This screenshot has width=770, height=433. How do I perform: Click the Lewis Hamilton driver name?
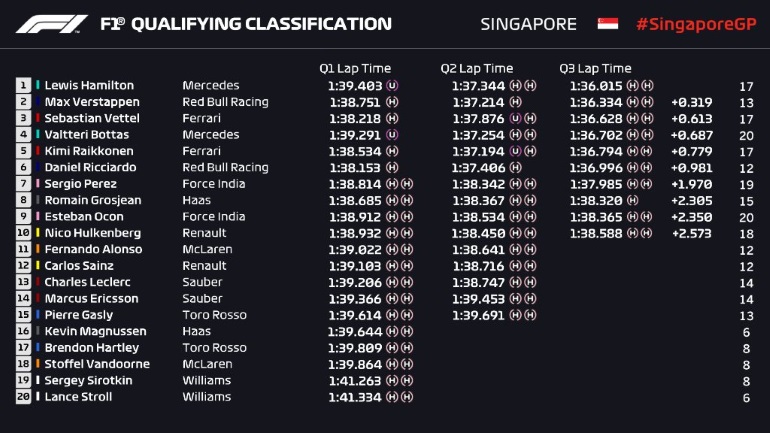pos(89,86)
